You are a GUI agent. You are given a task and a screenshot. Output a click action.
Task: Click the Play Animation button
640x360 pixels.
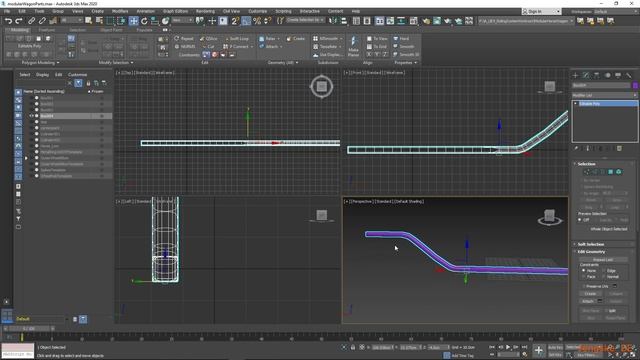[x=508, y=347]
